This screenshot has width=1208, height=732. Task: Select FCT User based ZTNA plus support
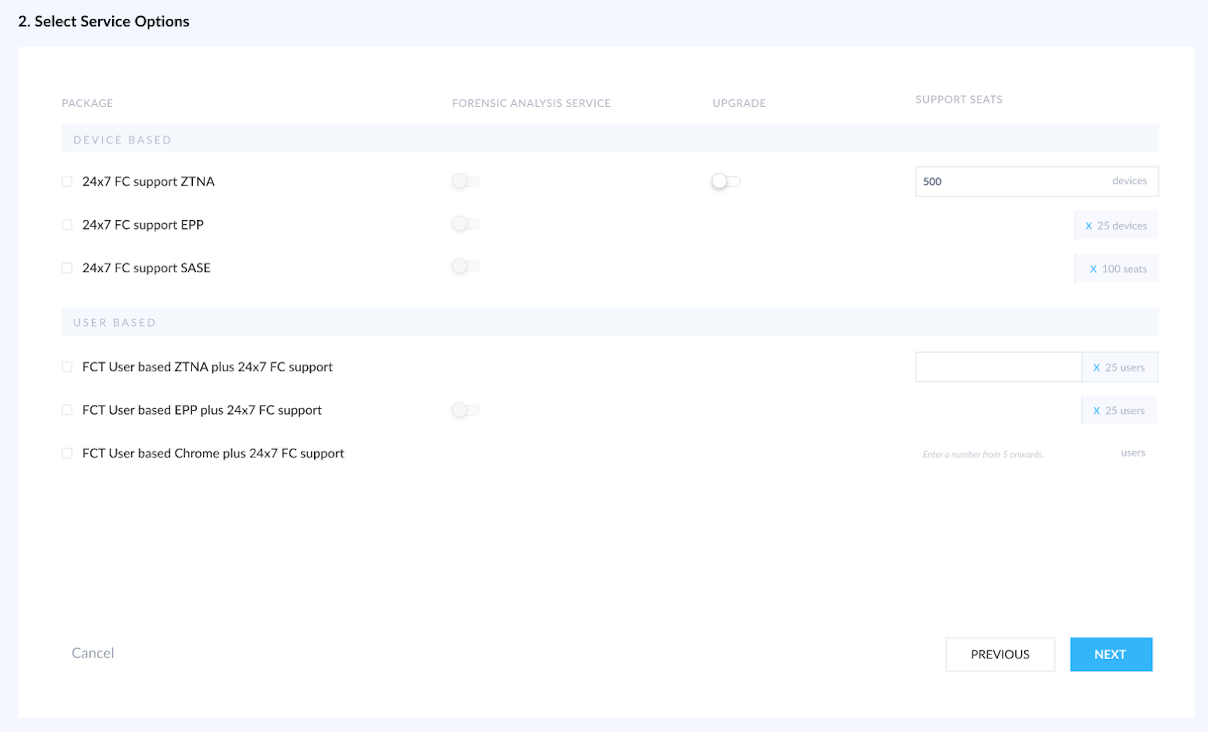coord(66,367)
